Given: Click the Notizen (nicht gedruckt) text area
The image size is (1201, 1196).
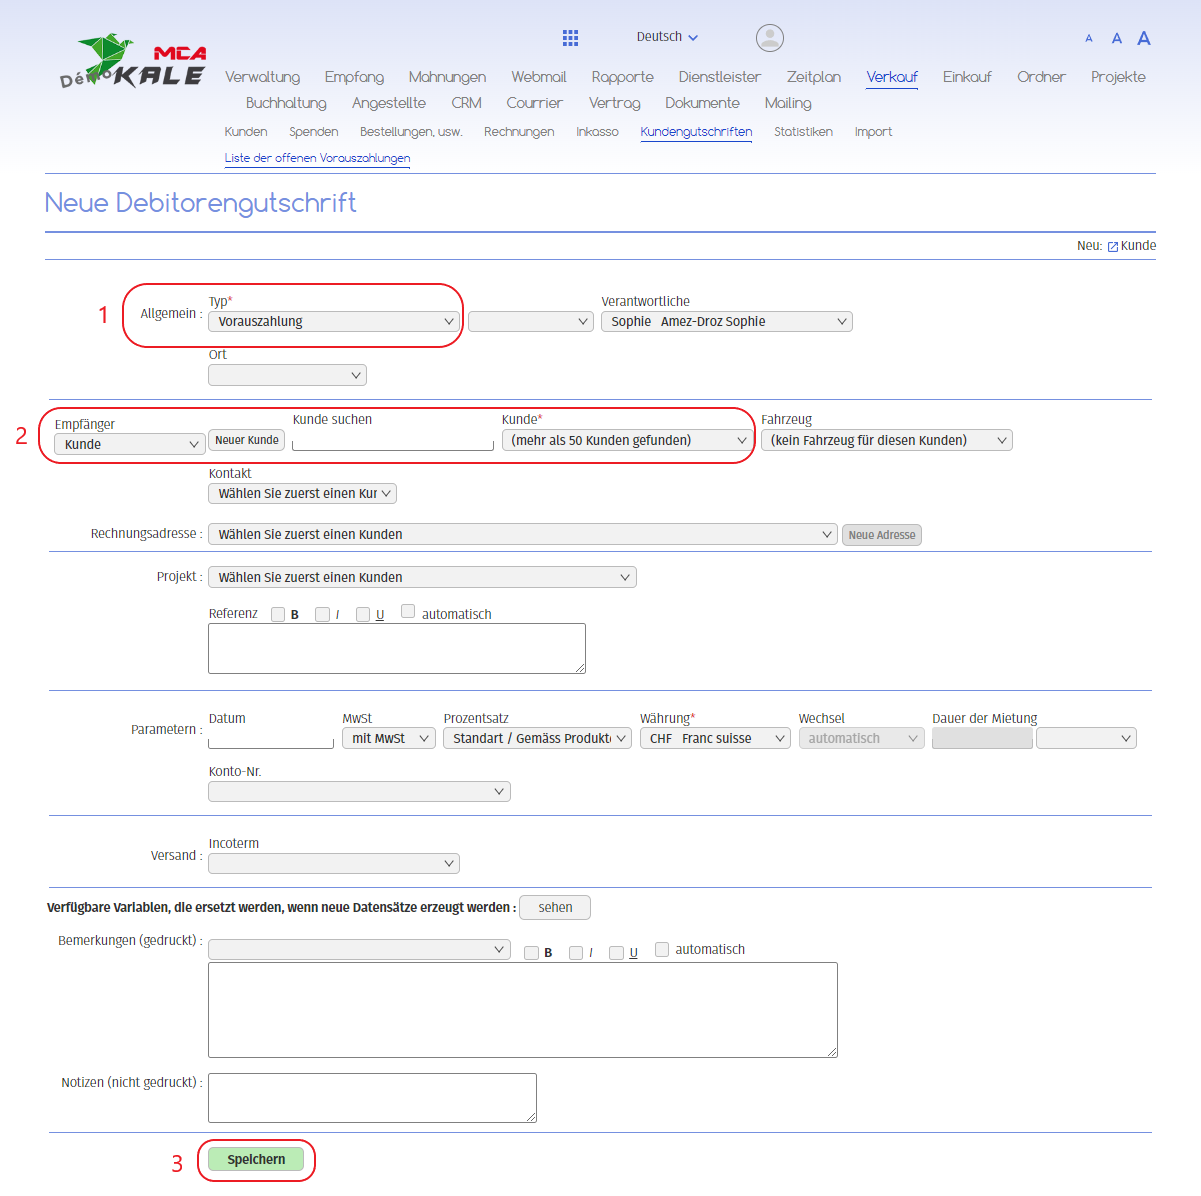Looking at the screenshot, I should (x=372, y=1098).
